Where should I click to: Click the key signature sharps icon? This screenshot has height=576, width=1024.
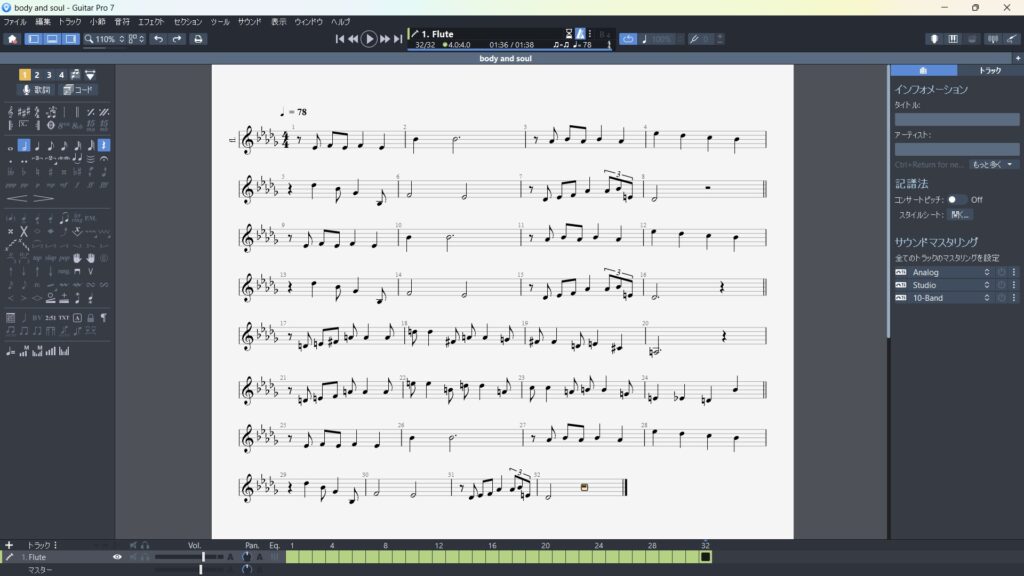pyautogui.click(x=24, y=112)
